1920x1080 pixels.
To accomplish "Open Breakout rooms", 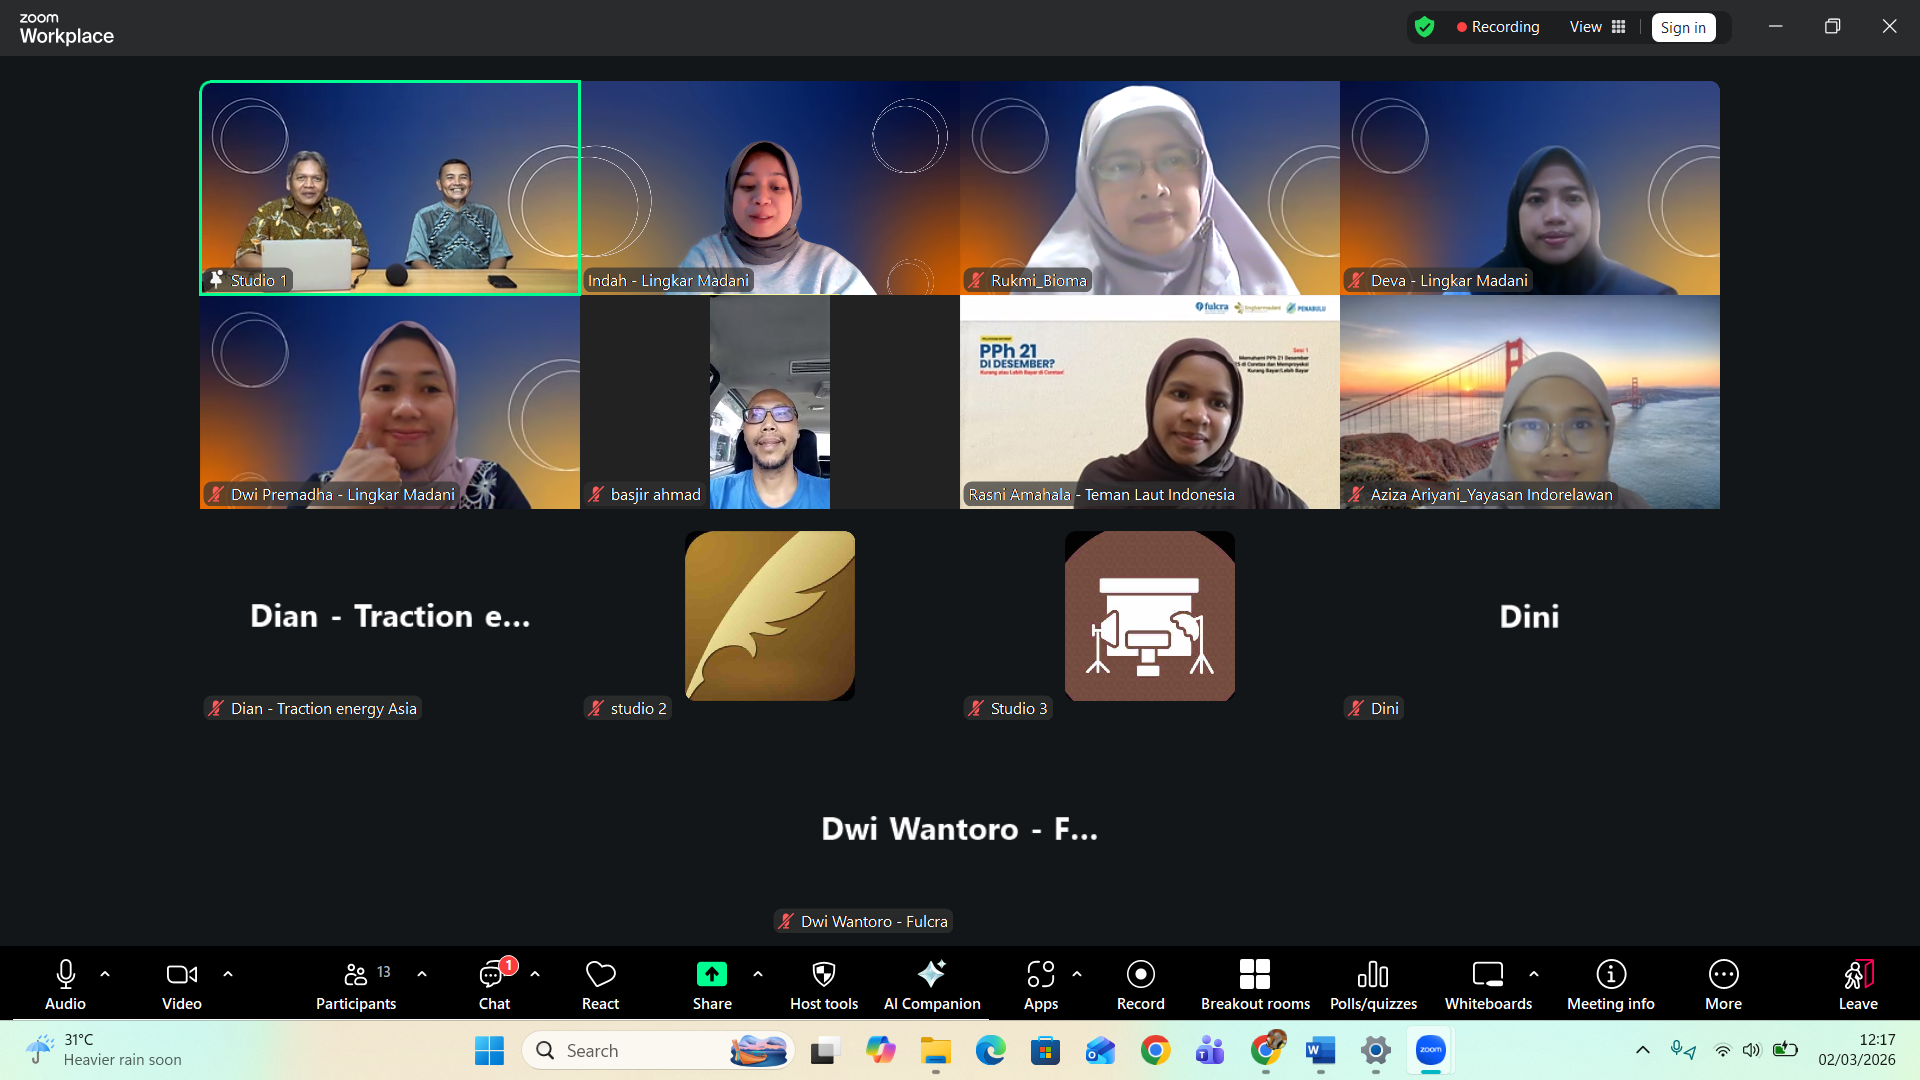I will (x=1255, y=983).
